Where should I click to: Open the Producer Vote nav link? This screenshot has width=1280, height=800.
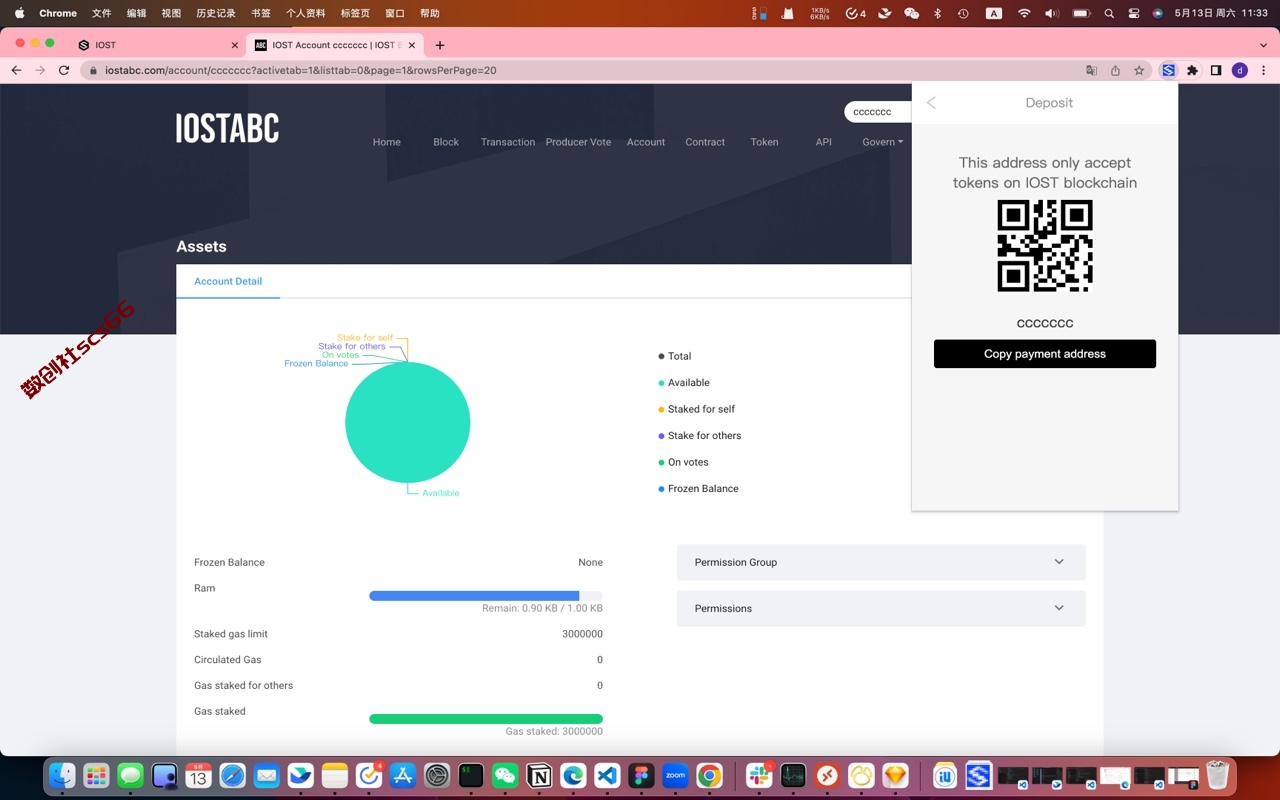pos(578,142)
